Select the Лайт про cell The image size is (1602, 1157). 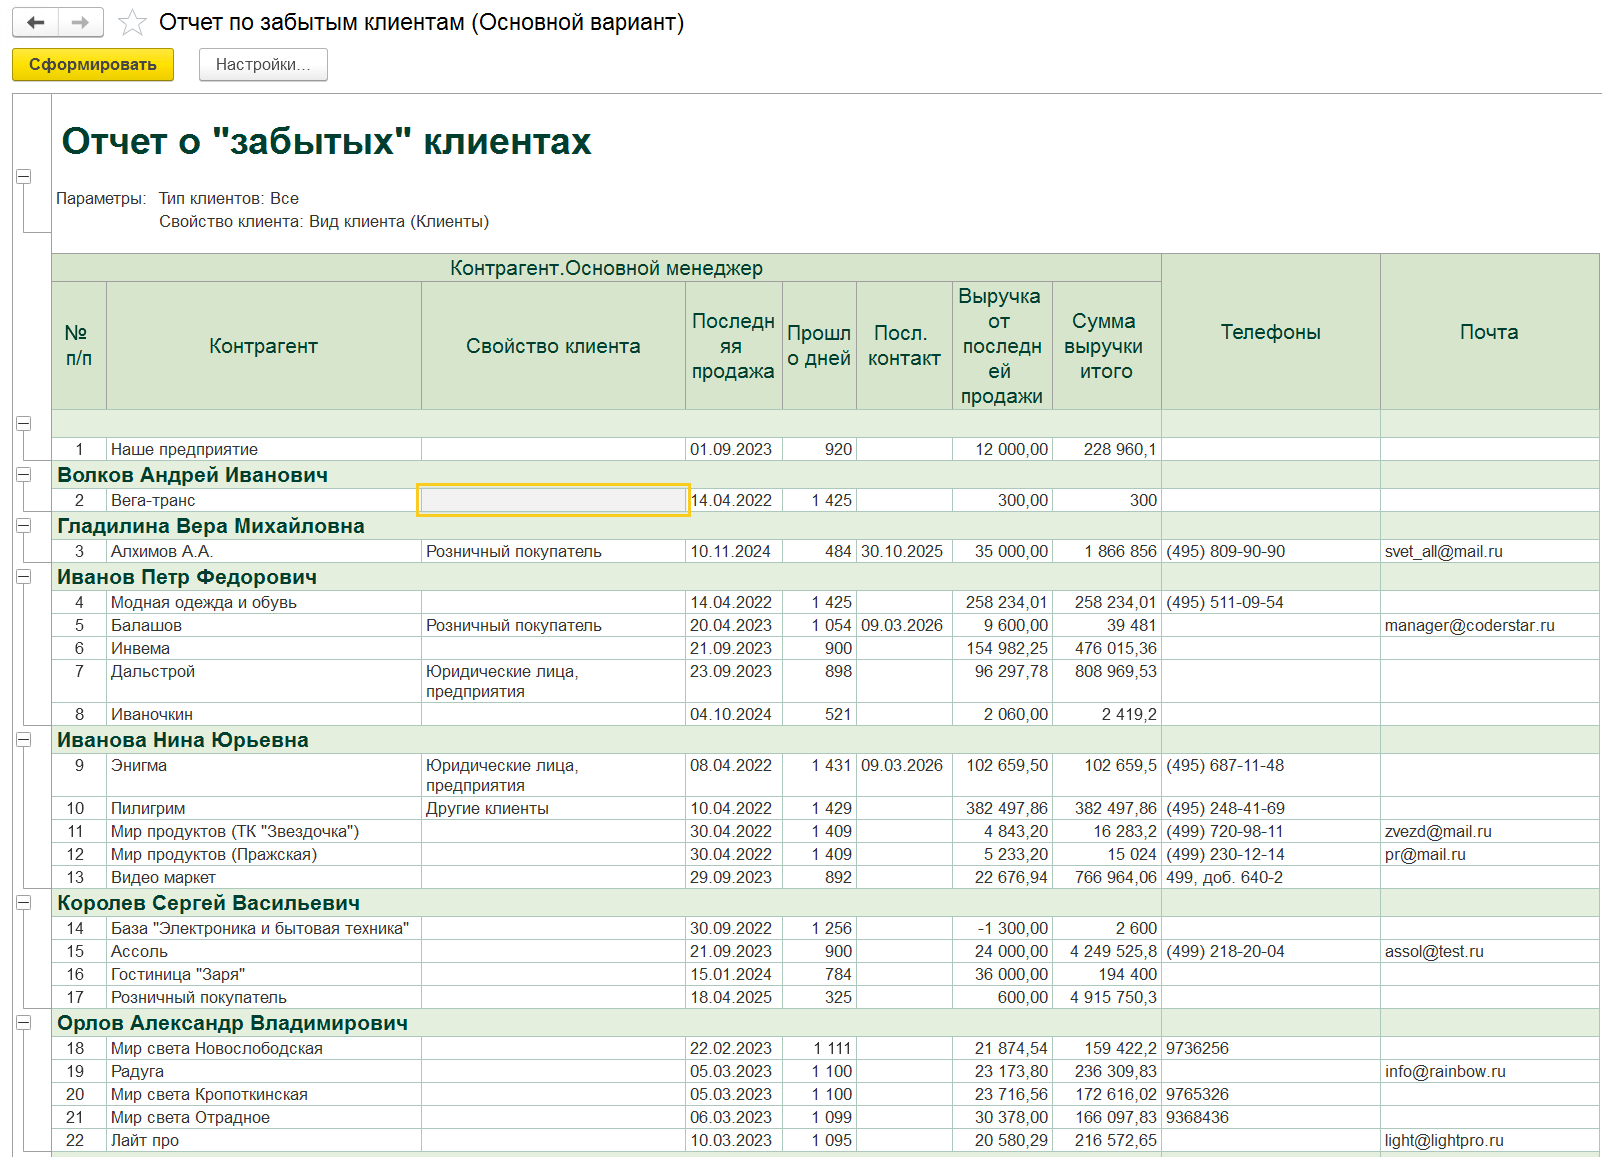[263, 1140]
